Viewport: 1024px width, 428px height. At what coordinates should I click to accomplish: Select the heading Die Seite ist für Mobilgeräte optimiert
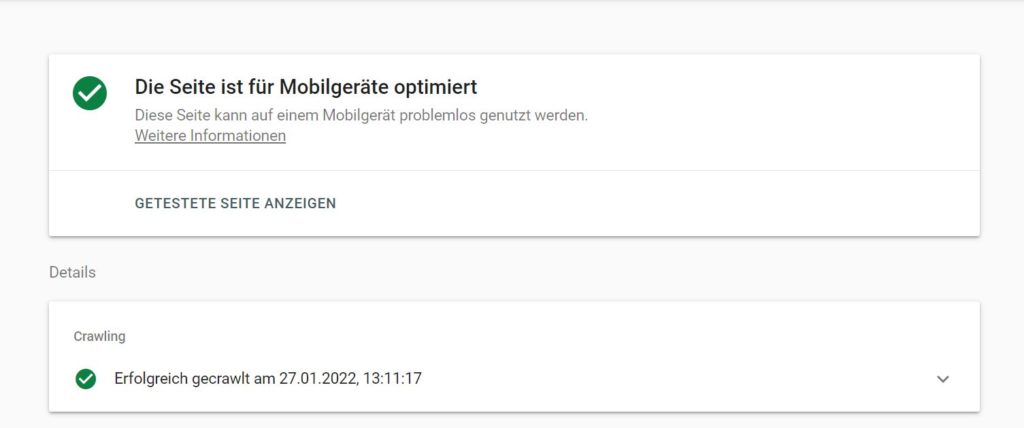[306, 86]
